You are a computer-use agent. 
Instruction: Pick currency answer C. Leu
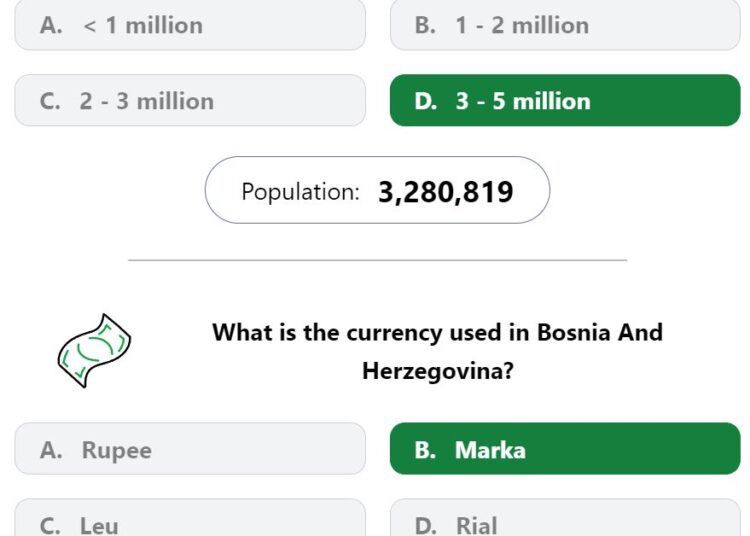[x=190, y=517]
